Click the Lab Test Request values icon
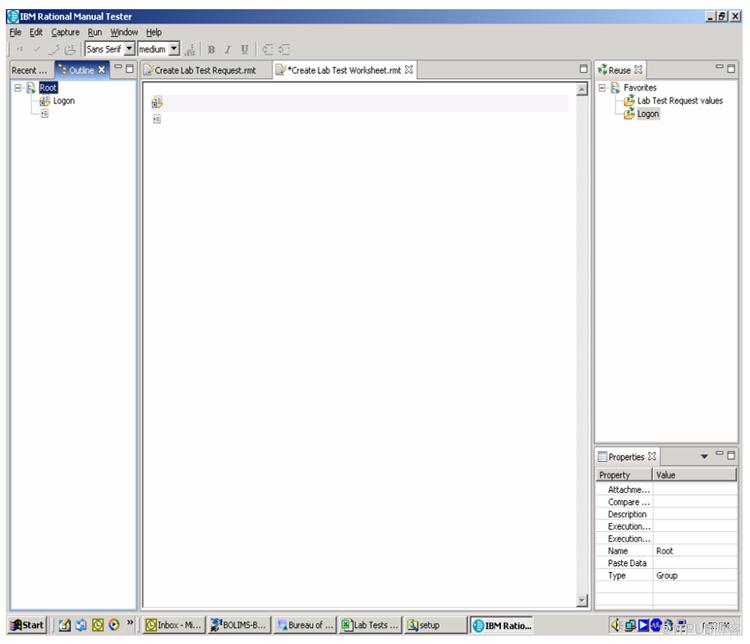This screenshot has height=644, width=750. coord(629,101)
